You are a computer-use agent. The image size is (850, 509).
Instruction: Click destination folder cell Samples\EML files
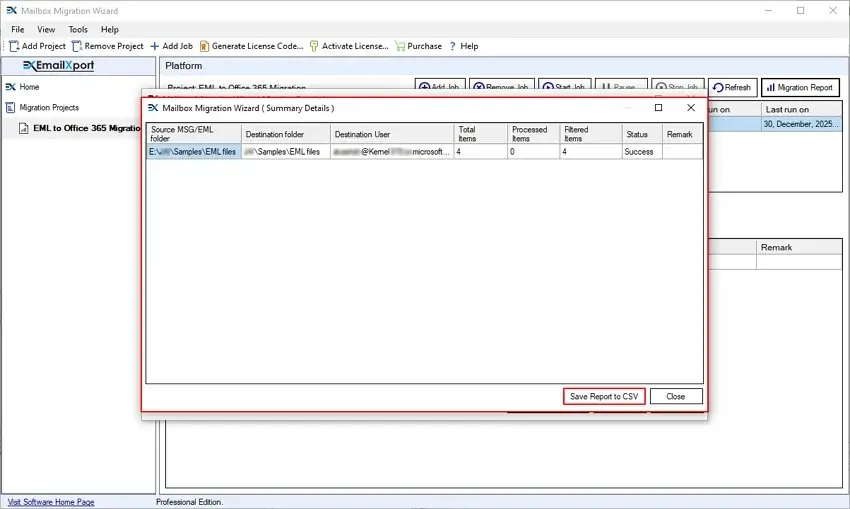(x=286, y=152)
